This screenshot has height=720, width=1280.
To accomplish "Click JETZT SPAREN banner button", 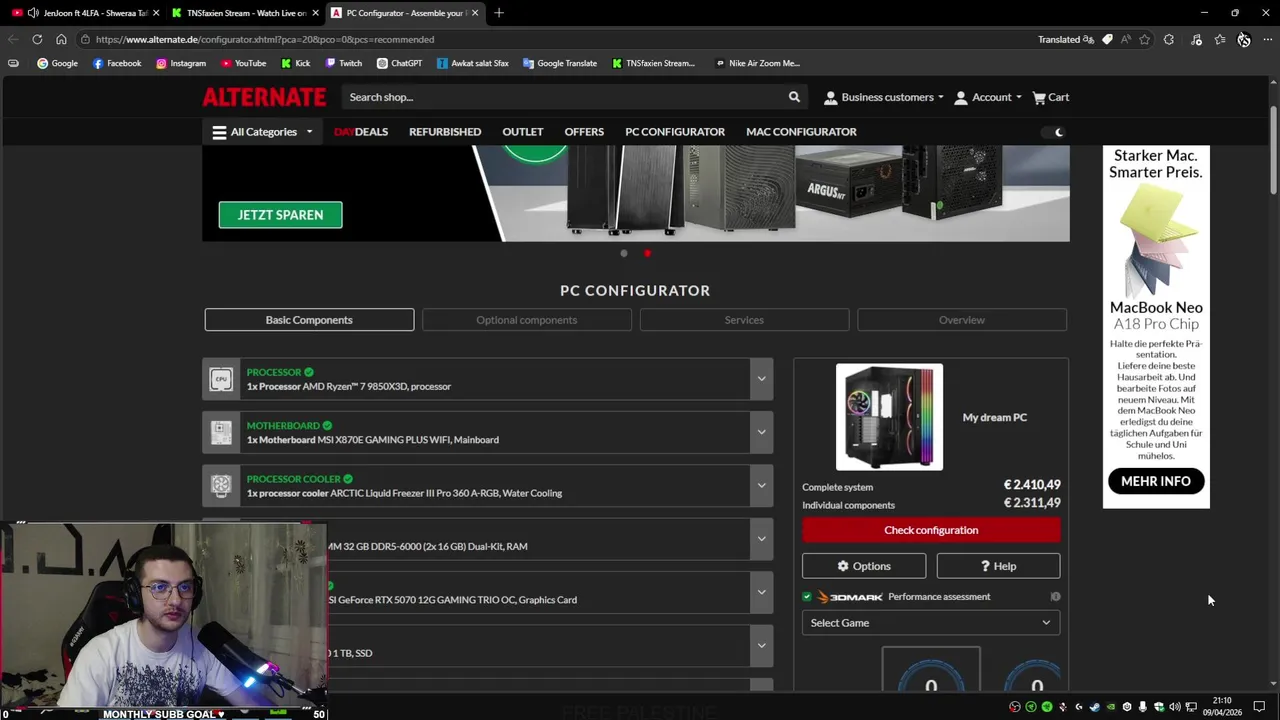I will pyautogui.click(x=280, y=215).
